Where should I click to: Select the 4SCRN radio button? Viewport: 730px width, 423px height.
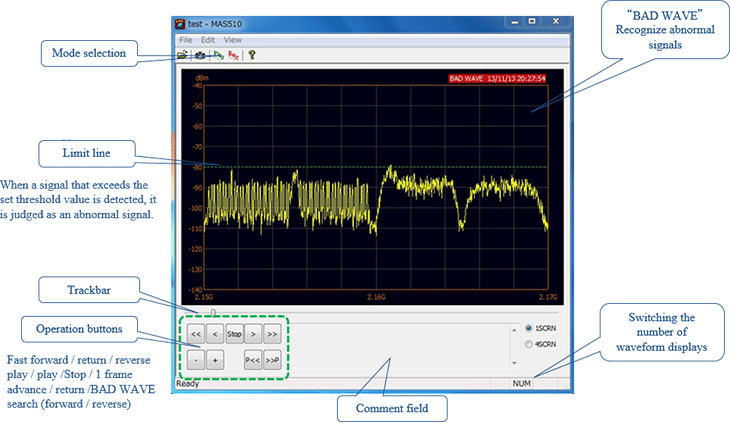point(529,344)
